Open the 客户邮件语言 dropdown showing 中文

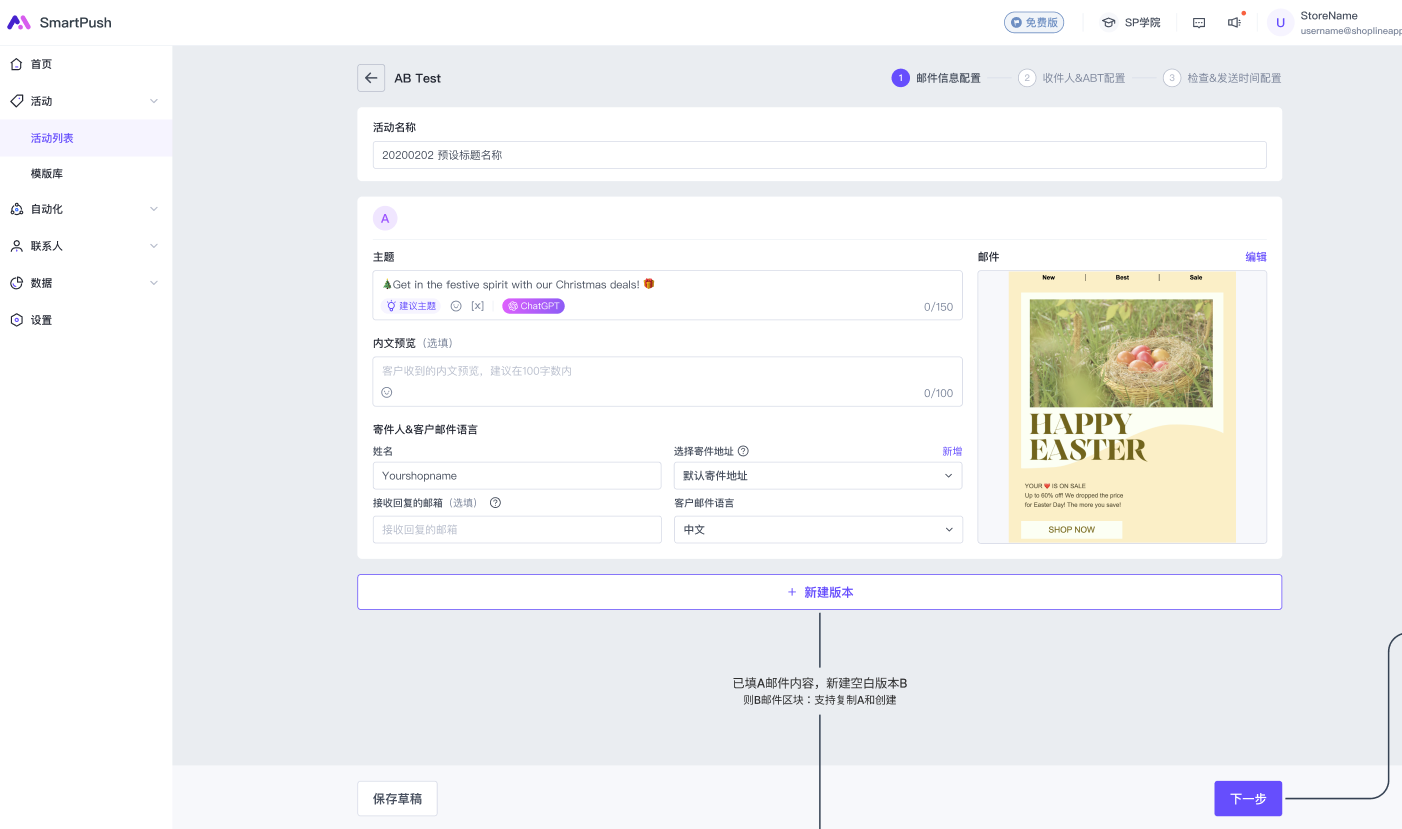817,530
